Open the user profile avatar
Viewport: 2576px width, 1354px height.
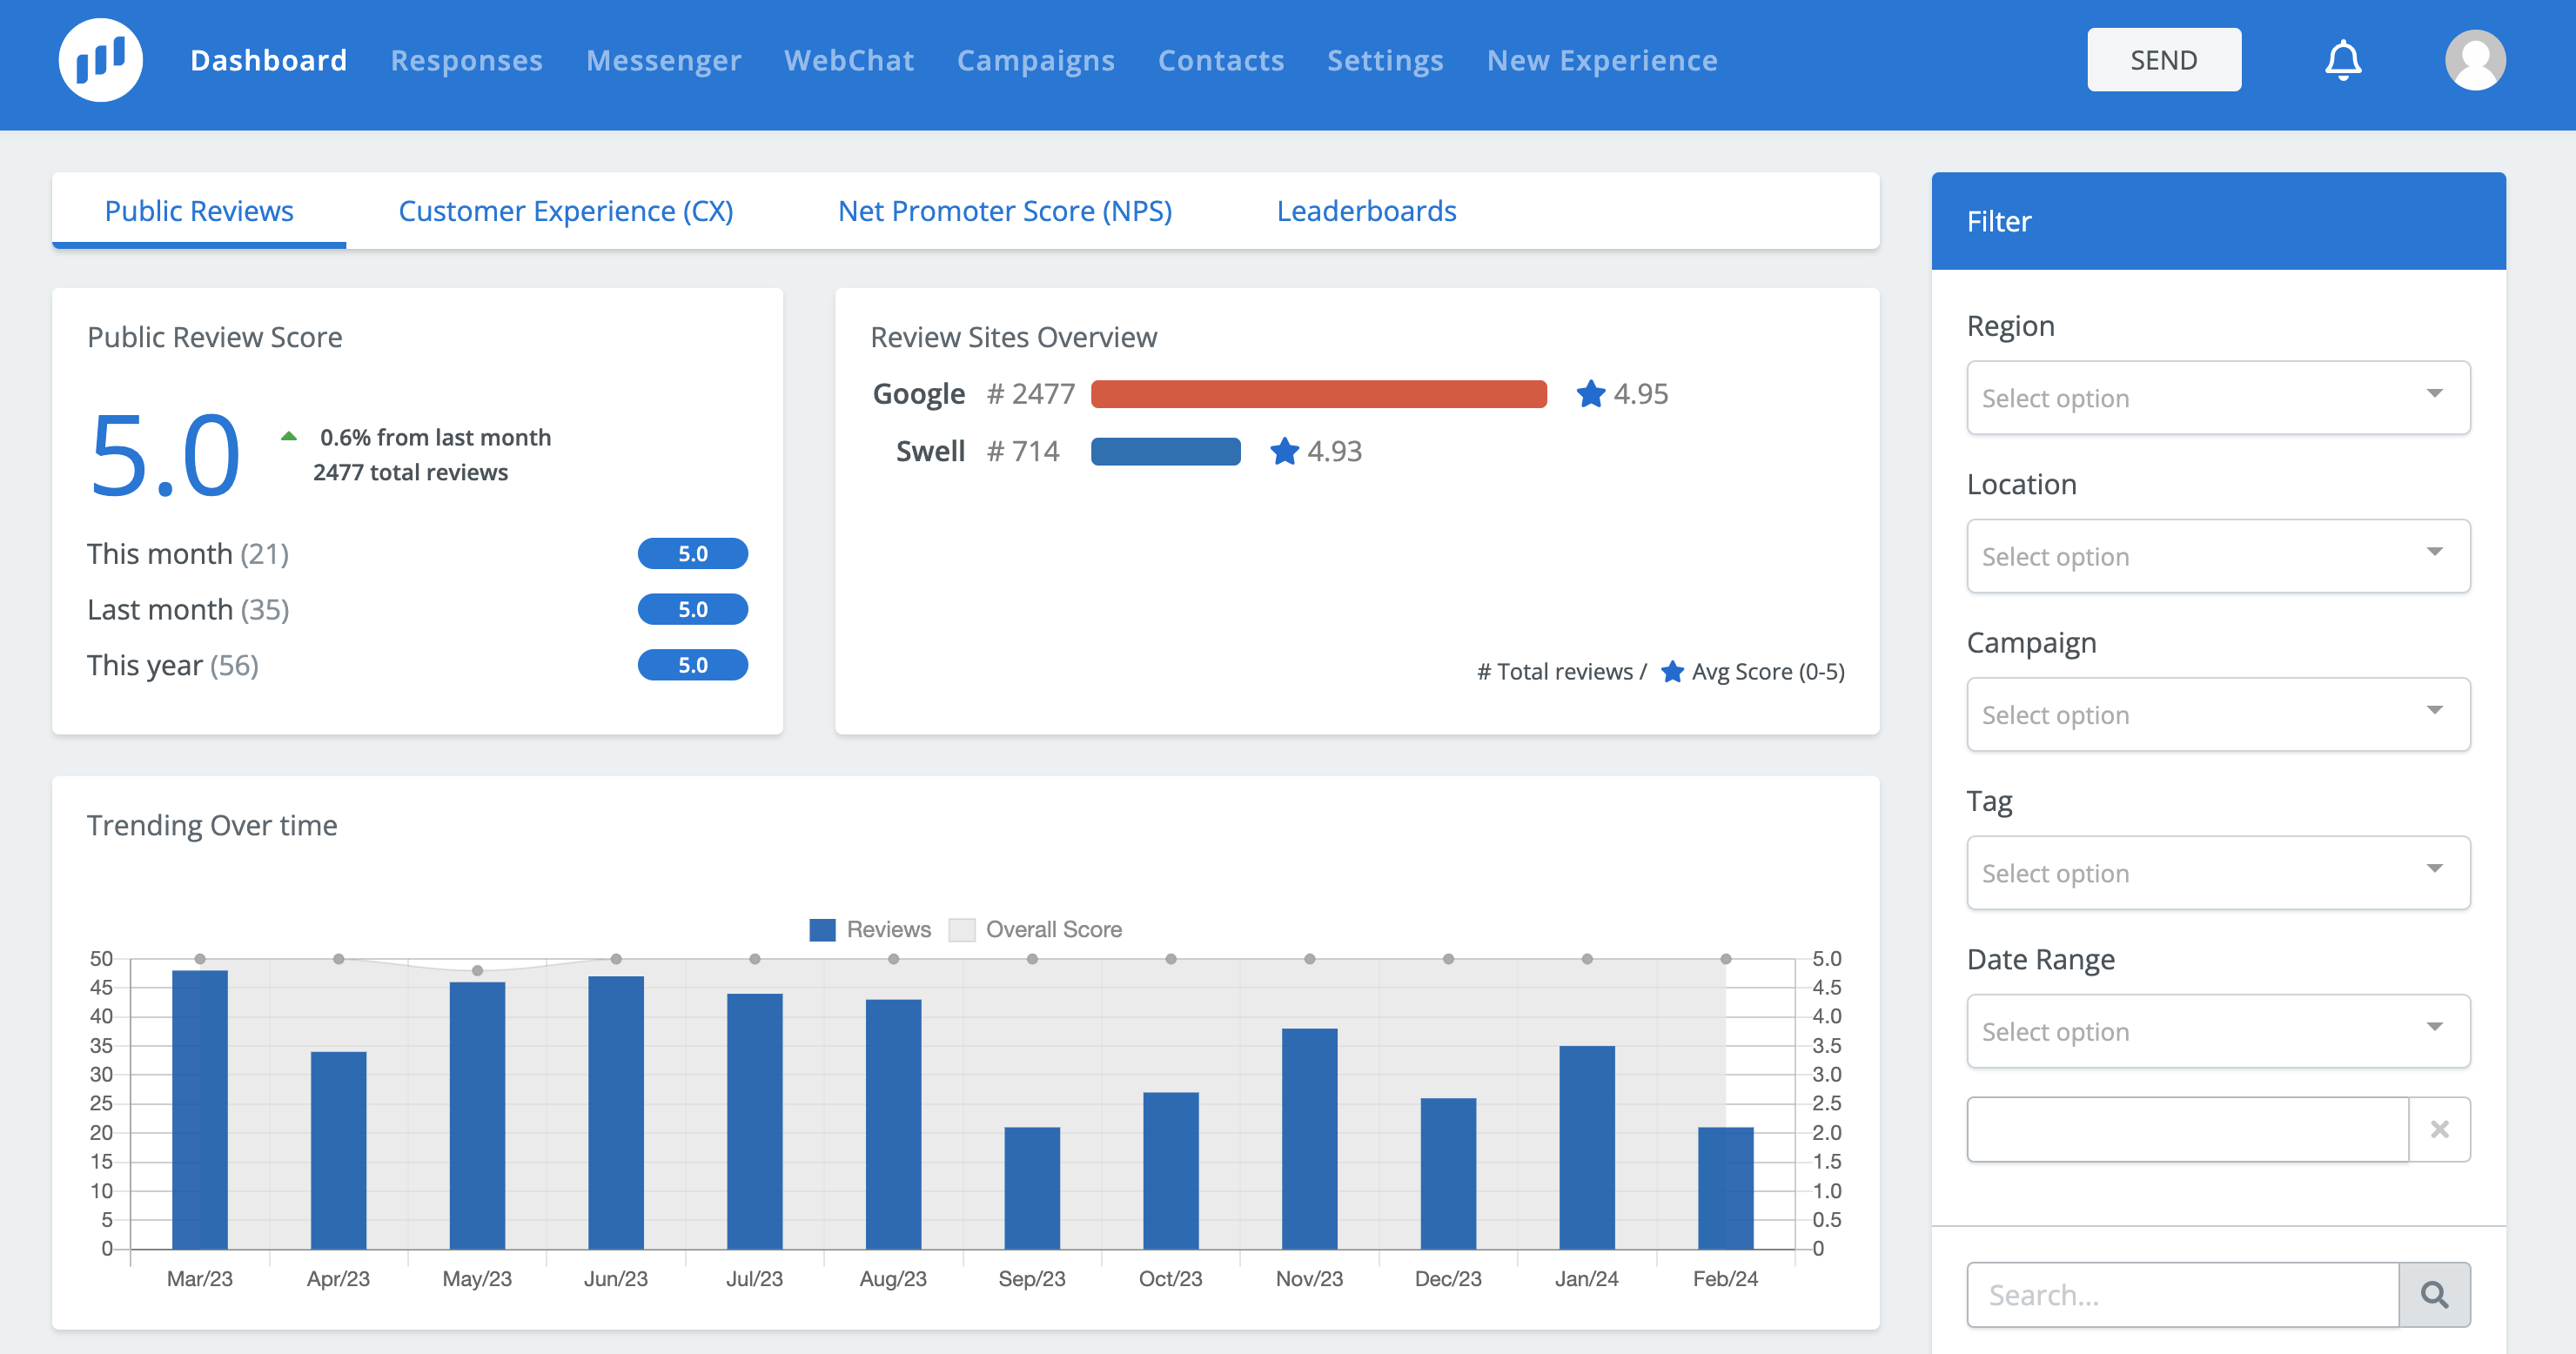coord(2475,60)
